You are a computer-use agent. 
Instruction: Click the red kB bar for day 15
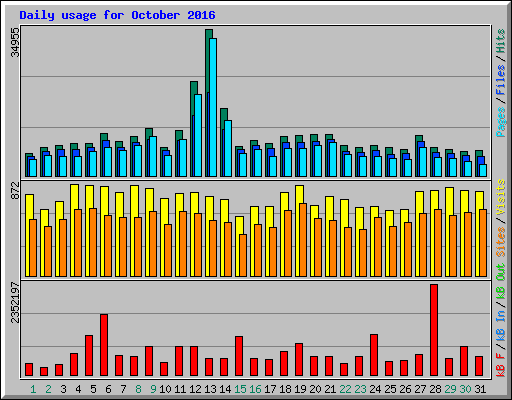[x=239, y=356]
